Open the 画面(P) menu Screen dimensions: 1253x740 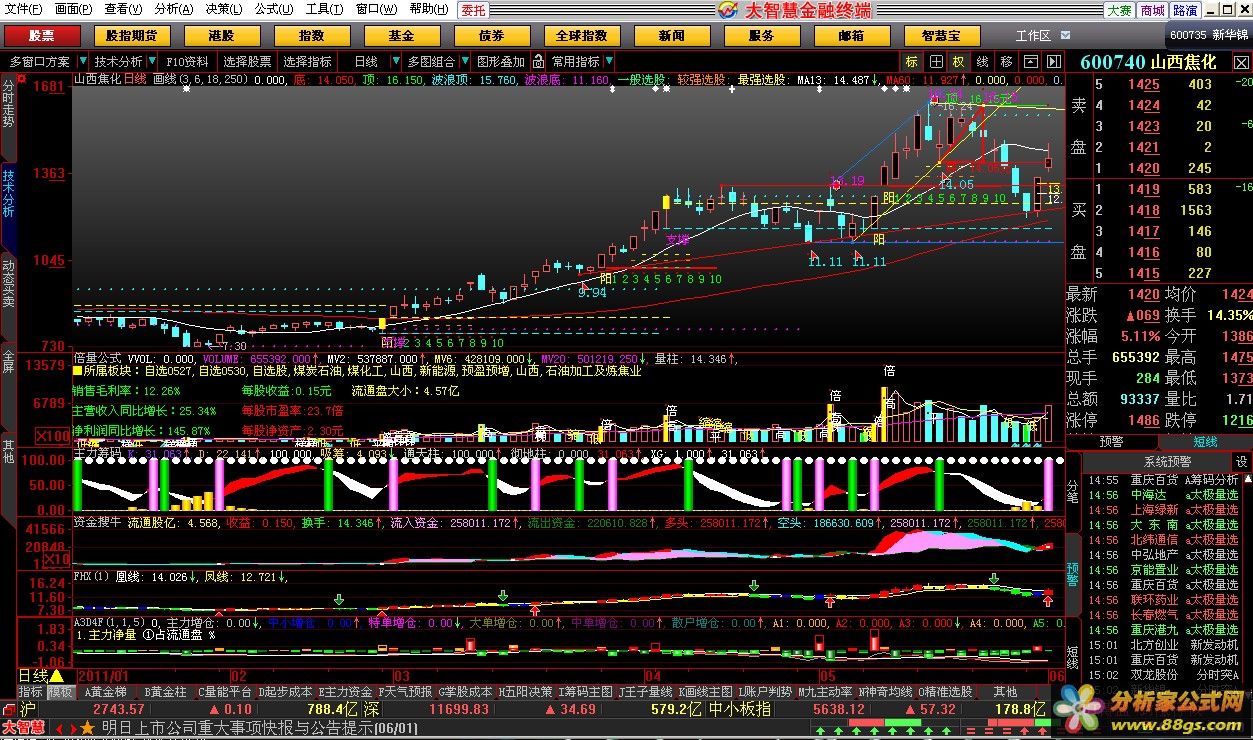tap(74, 9)
